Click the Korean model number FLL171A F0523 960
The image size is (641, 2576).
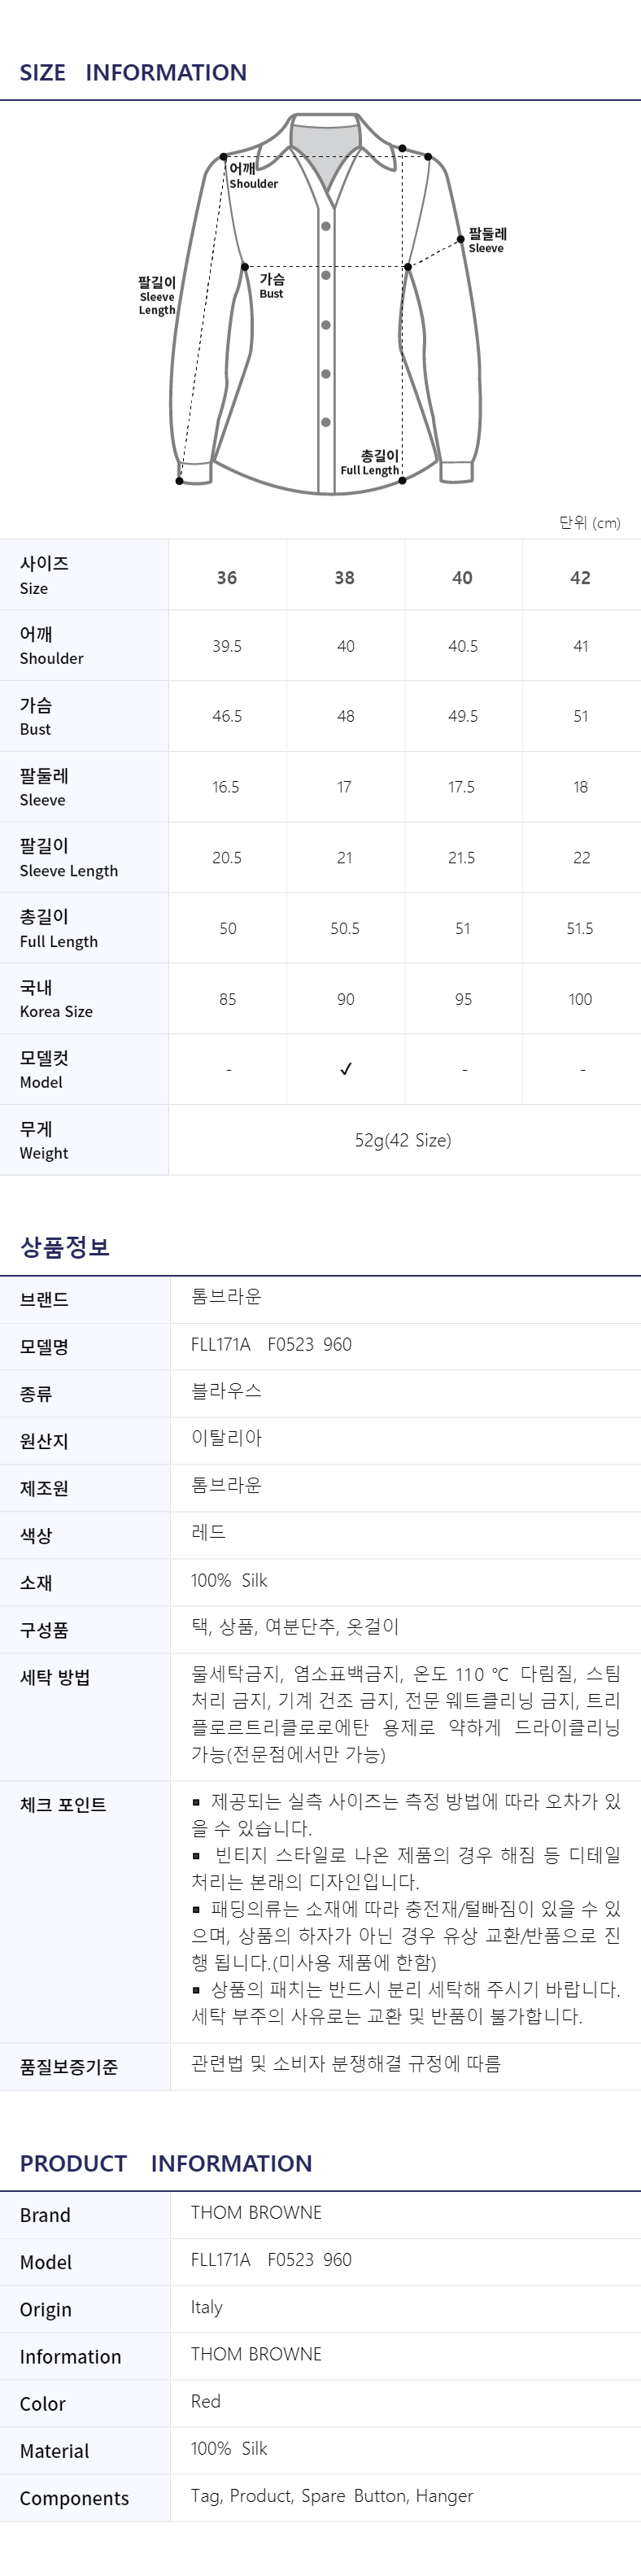click(271, 1344)
